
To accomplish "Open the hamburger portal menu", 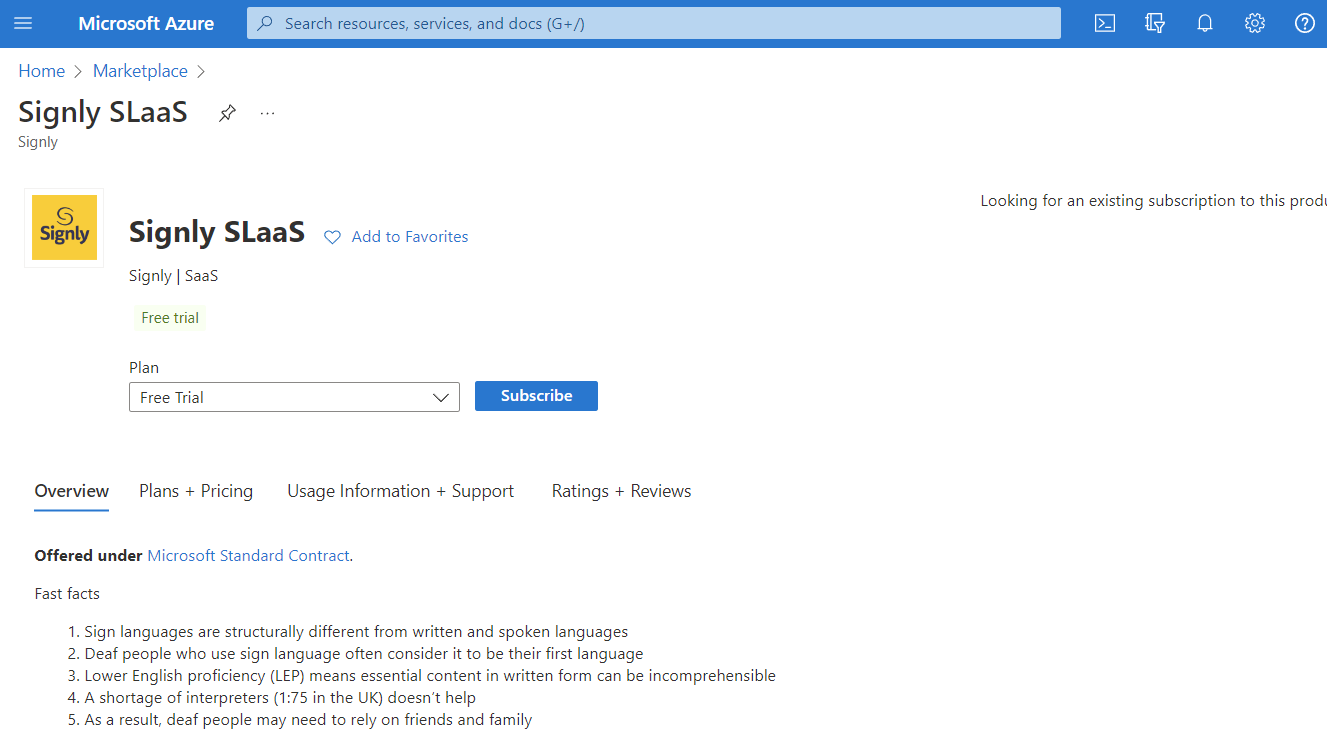I will 23,23.
